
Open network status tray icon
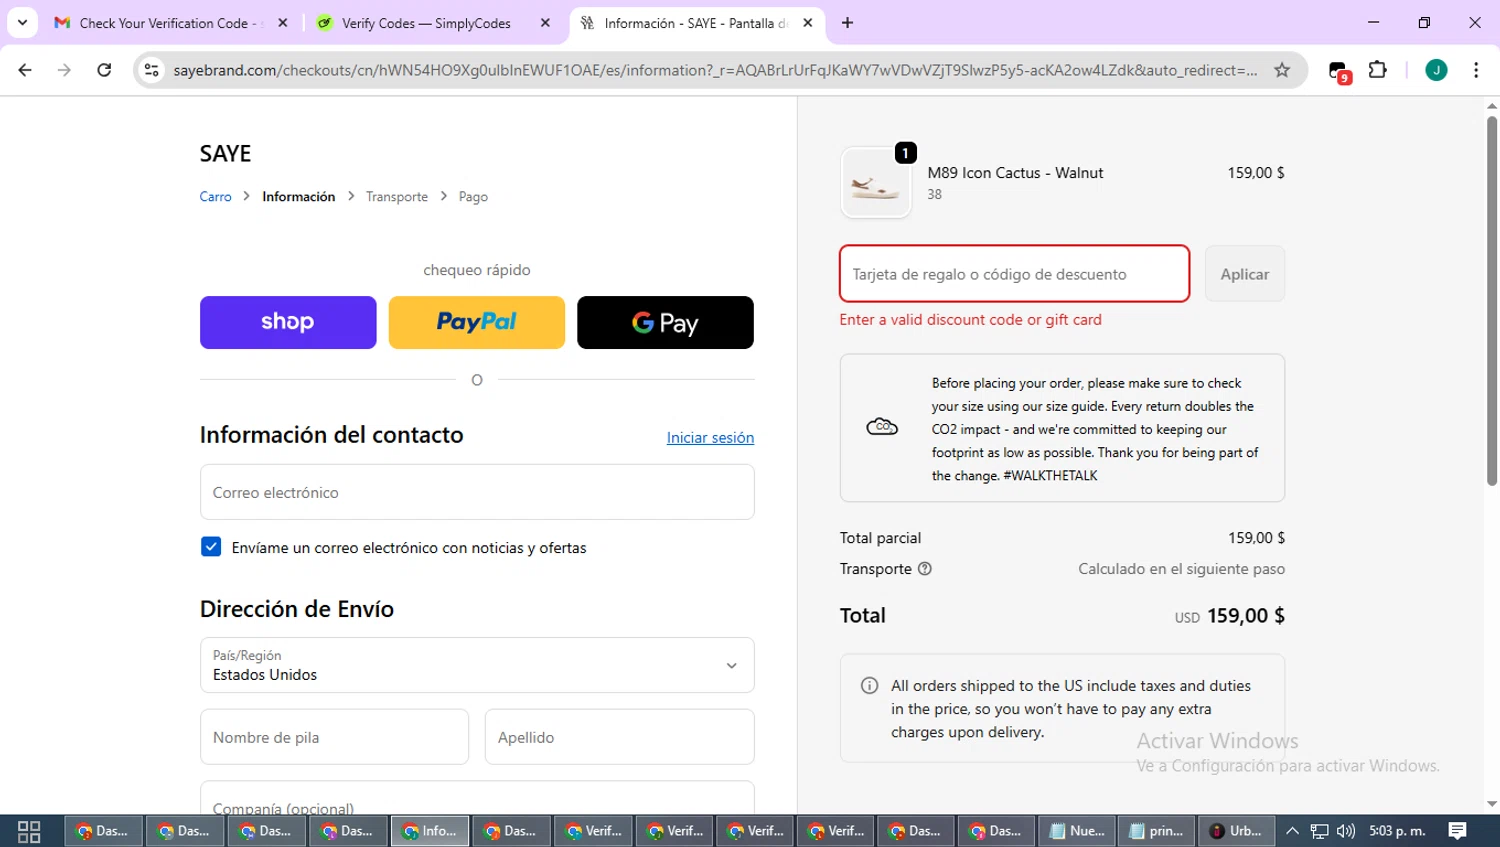1320,831
